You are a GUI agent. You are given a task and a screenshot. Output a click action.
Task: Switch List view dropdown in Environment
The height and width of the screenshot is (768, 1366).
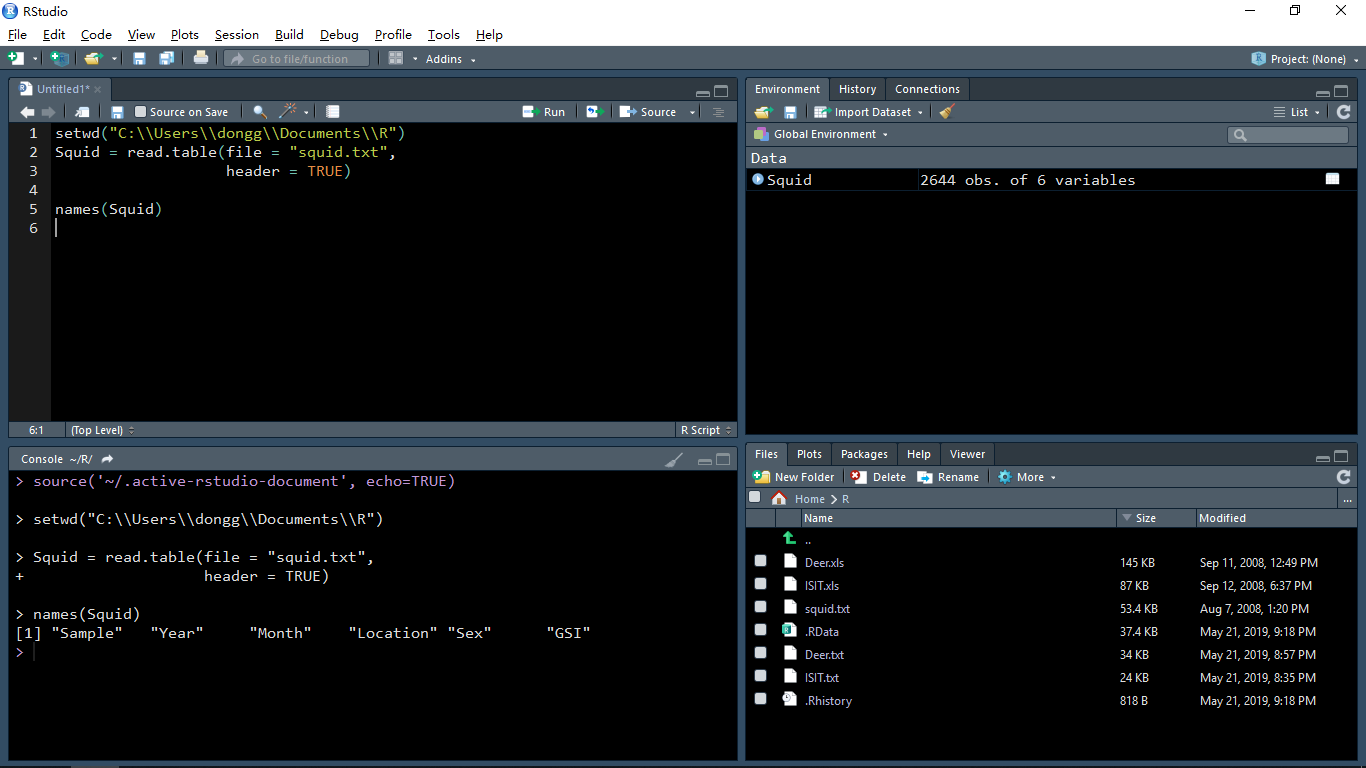(1297, 112)
